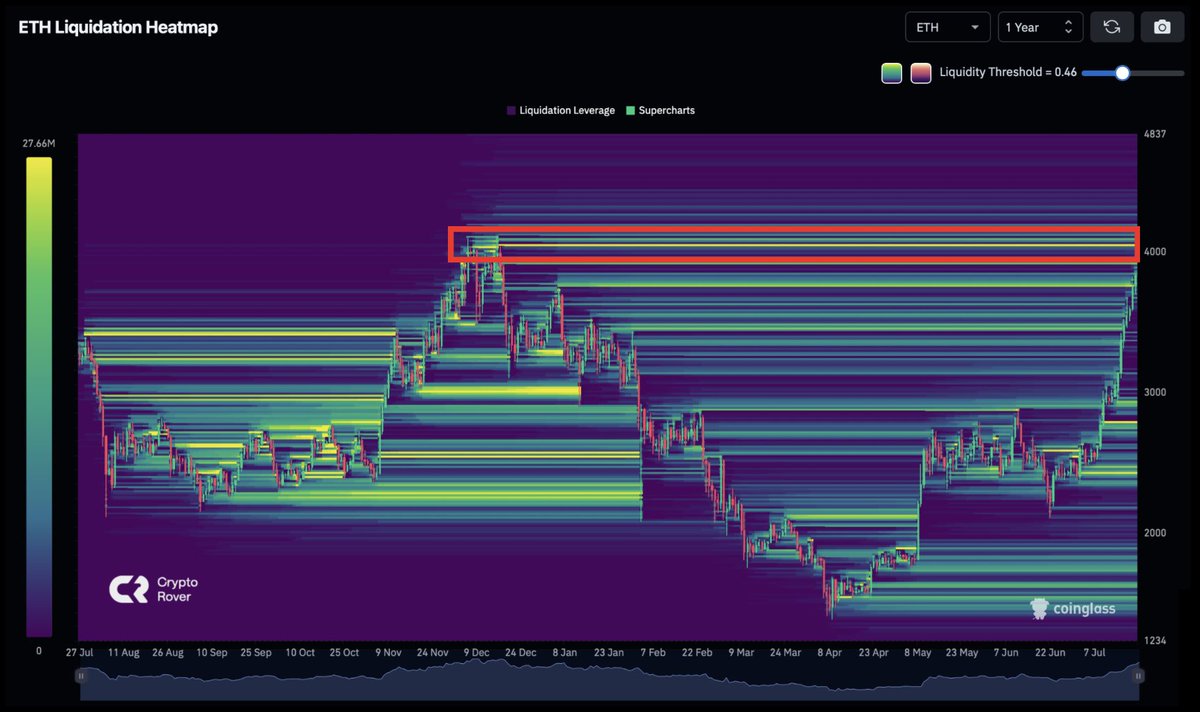Click the 9 Dec date label

point(476,653)
